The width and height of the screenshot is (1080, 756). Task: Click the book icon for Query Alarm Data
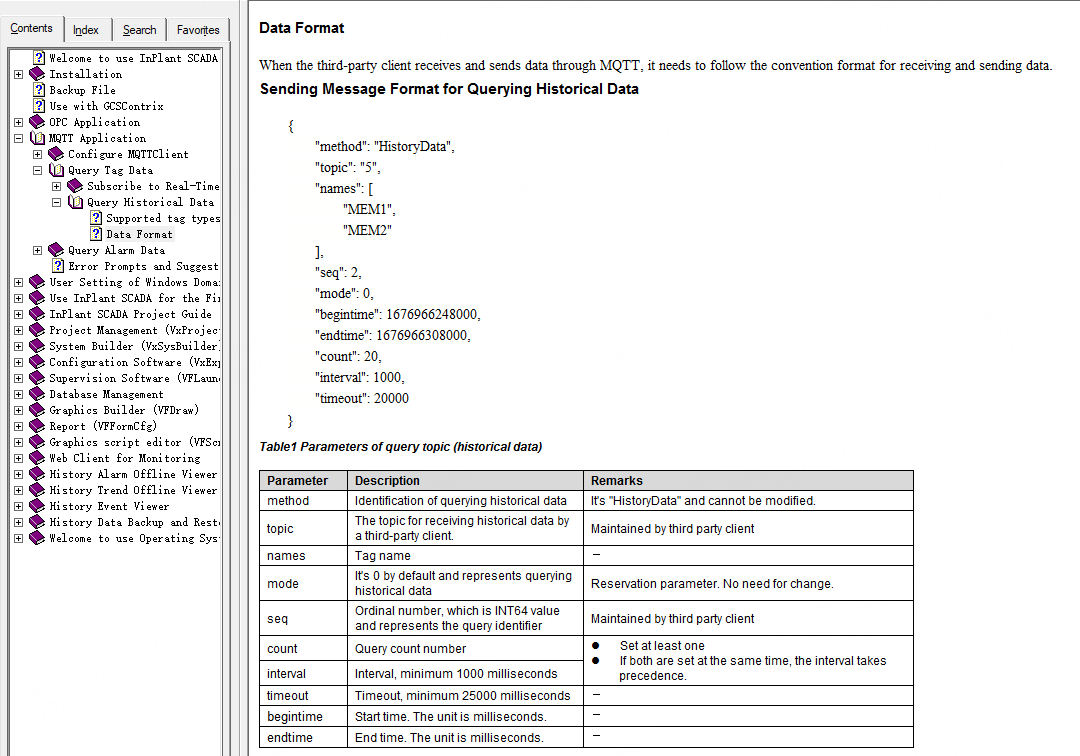(x=56, y=250)
